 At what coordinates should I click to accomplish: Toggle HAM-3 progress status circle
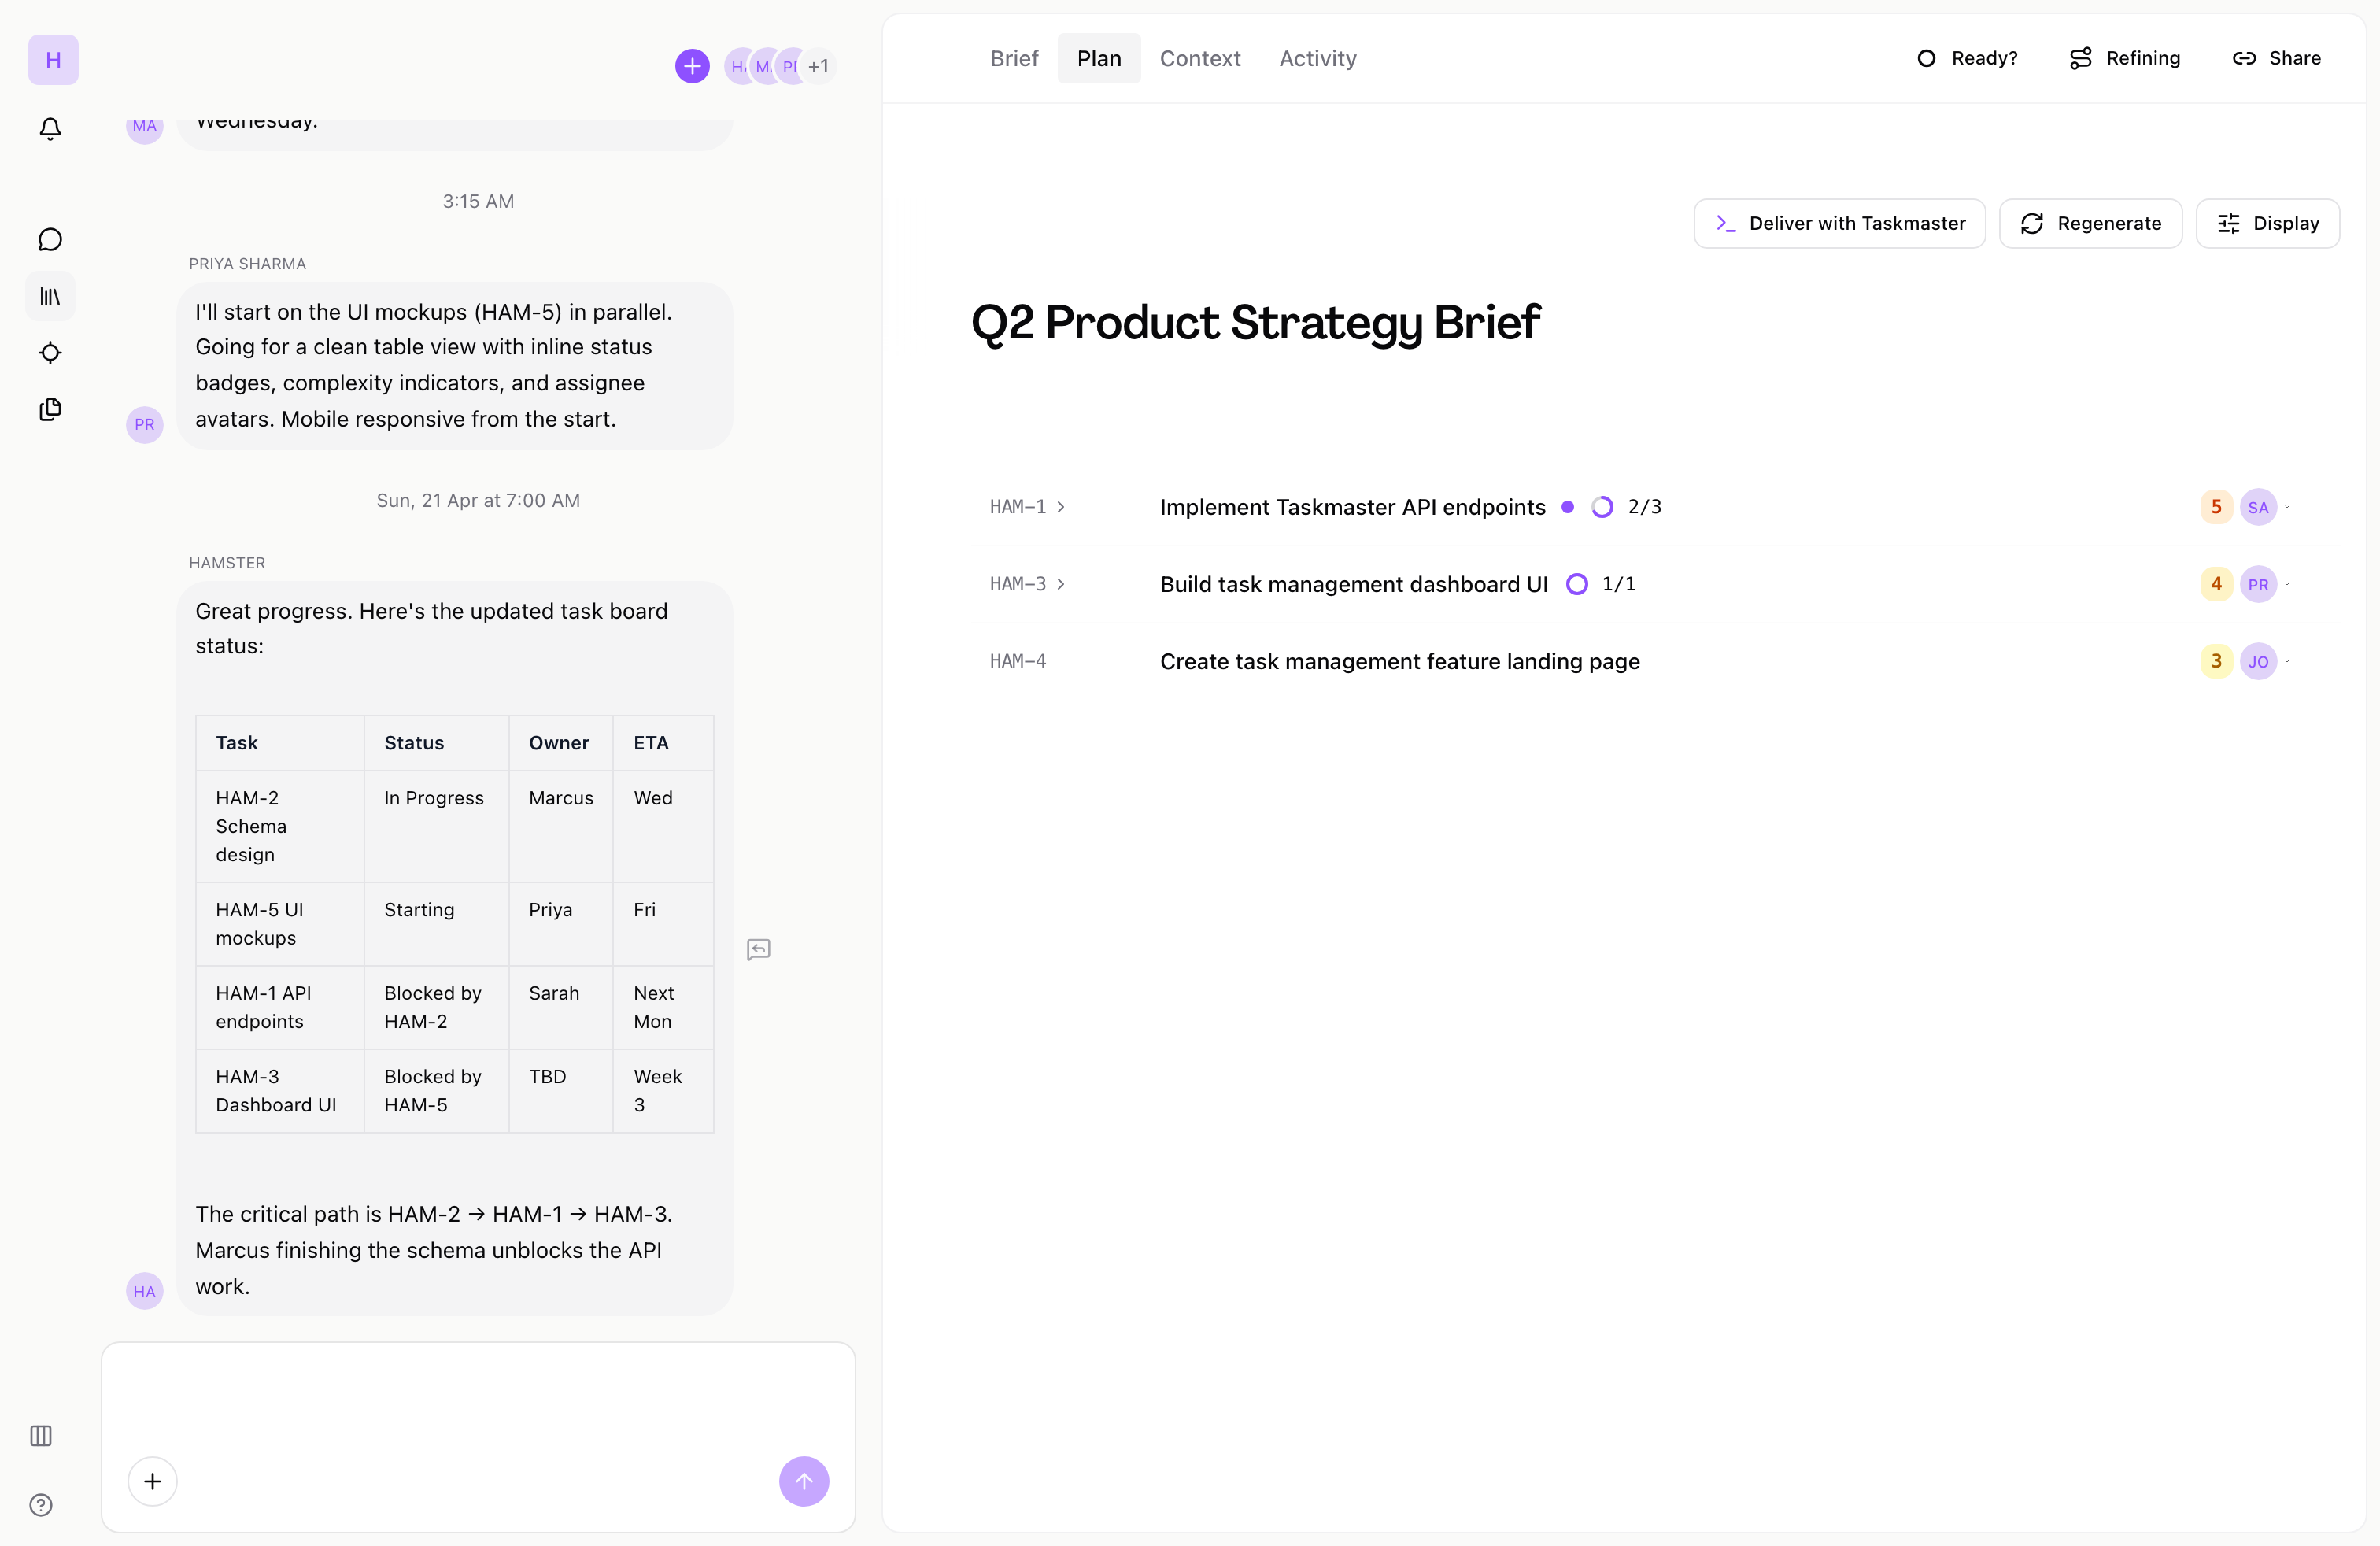click(1577, 584)
